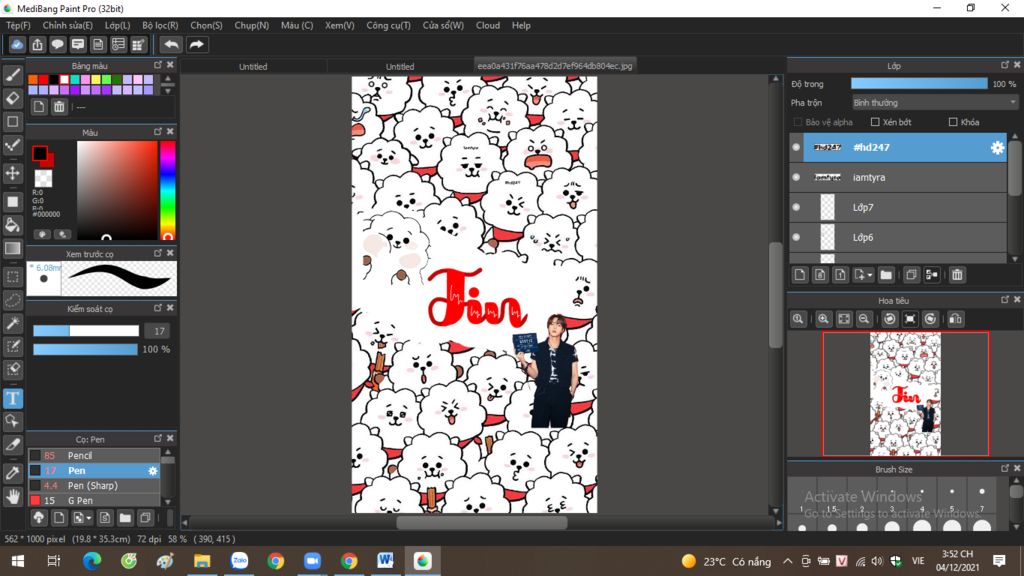The width and height of the screenshot is (1024, 576).
Task: Open settings gear of Pen brush
Action: point(153,471)
